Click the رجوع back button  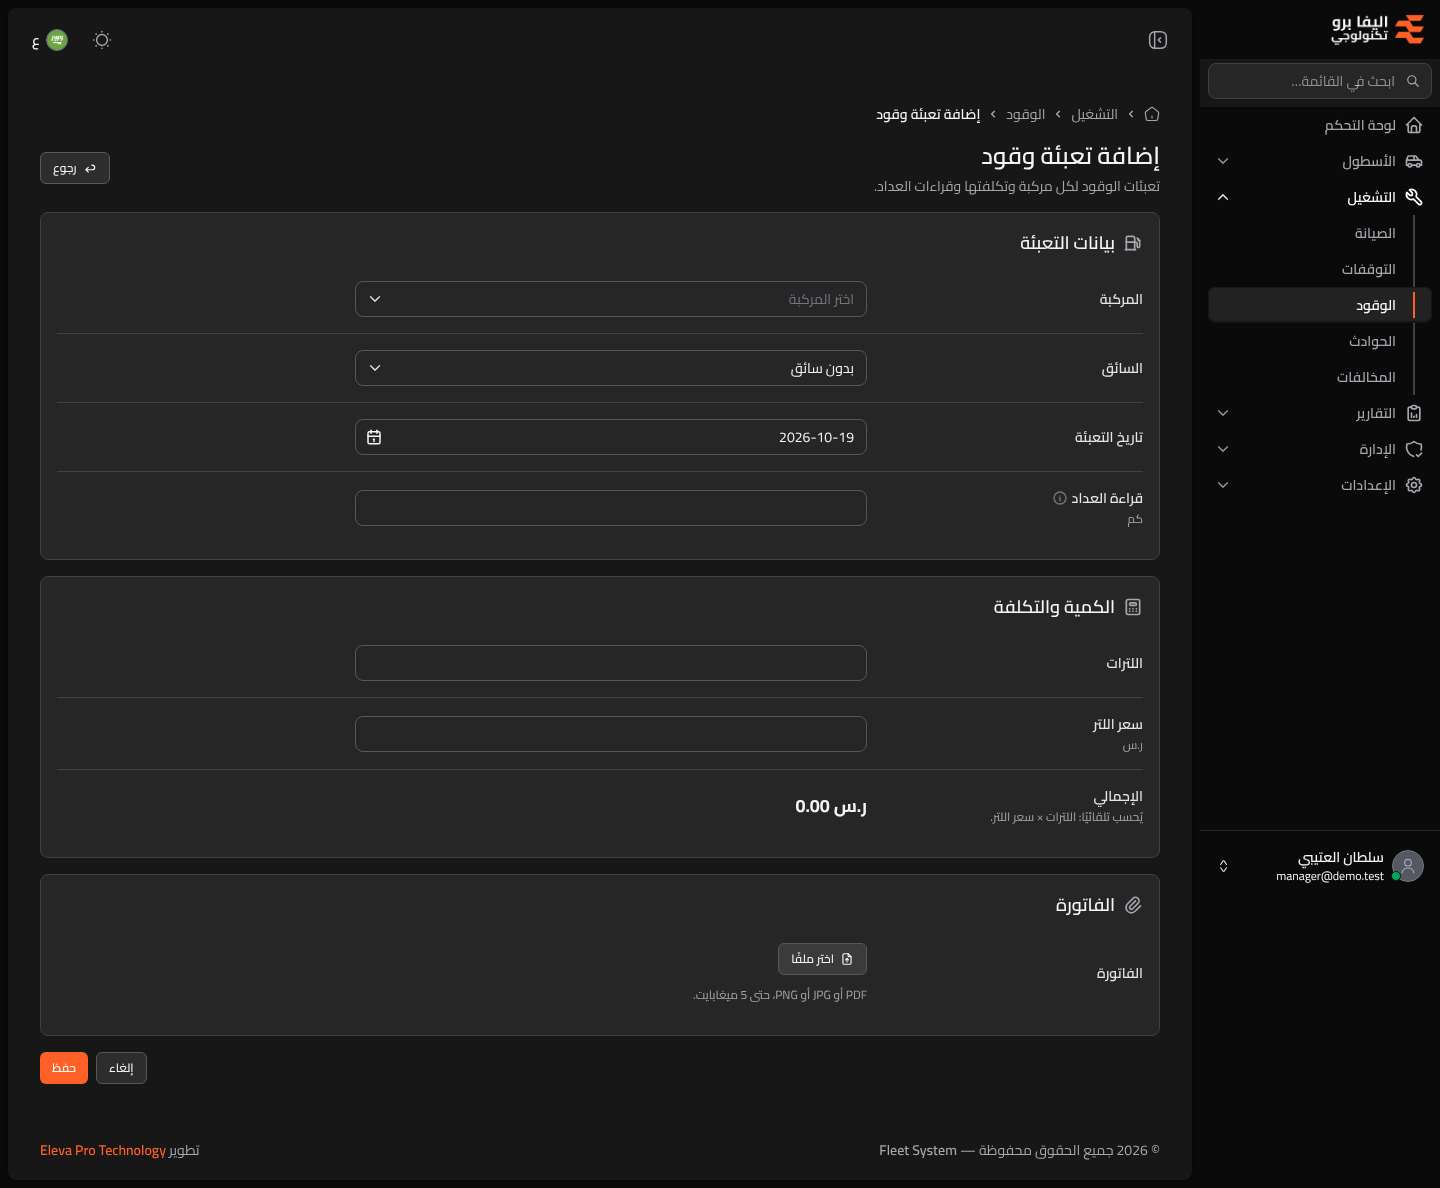pos(75,168)
